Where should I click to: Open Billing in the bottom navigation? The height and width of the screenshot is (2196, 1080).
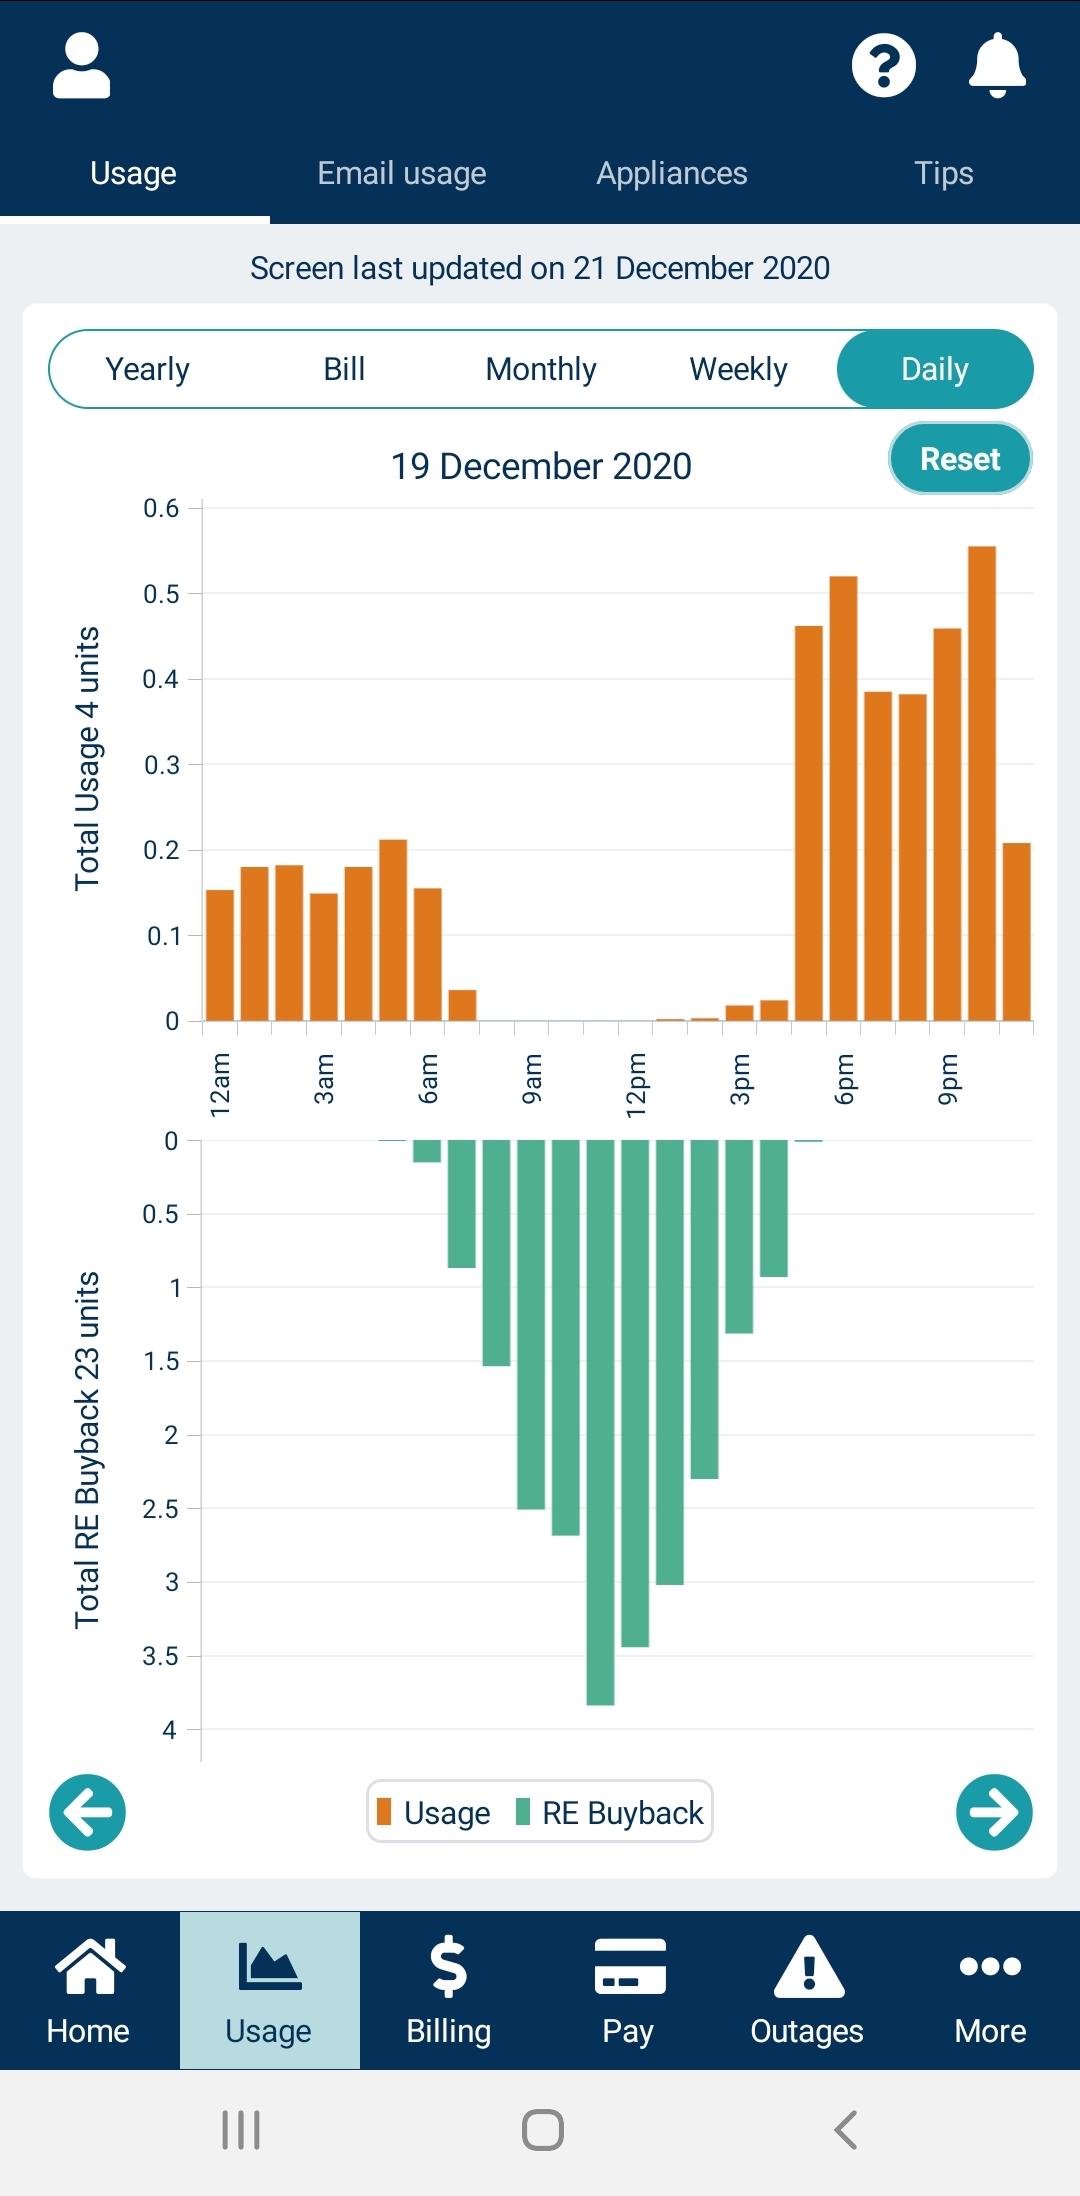point(449,1990)
